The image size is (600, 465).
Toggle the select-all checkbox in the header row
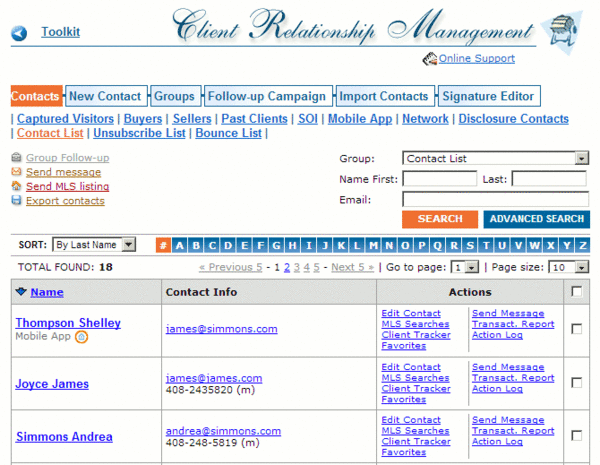coord(577,292)
